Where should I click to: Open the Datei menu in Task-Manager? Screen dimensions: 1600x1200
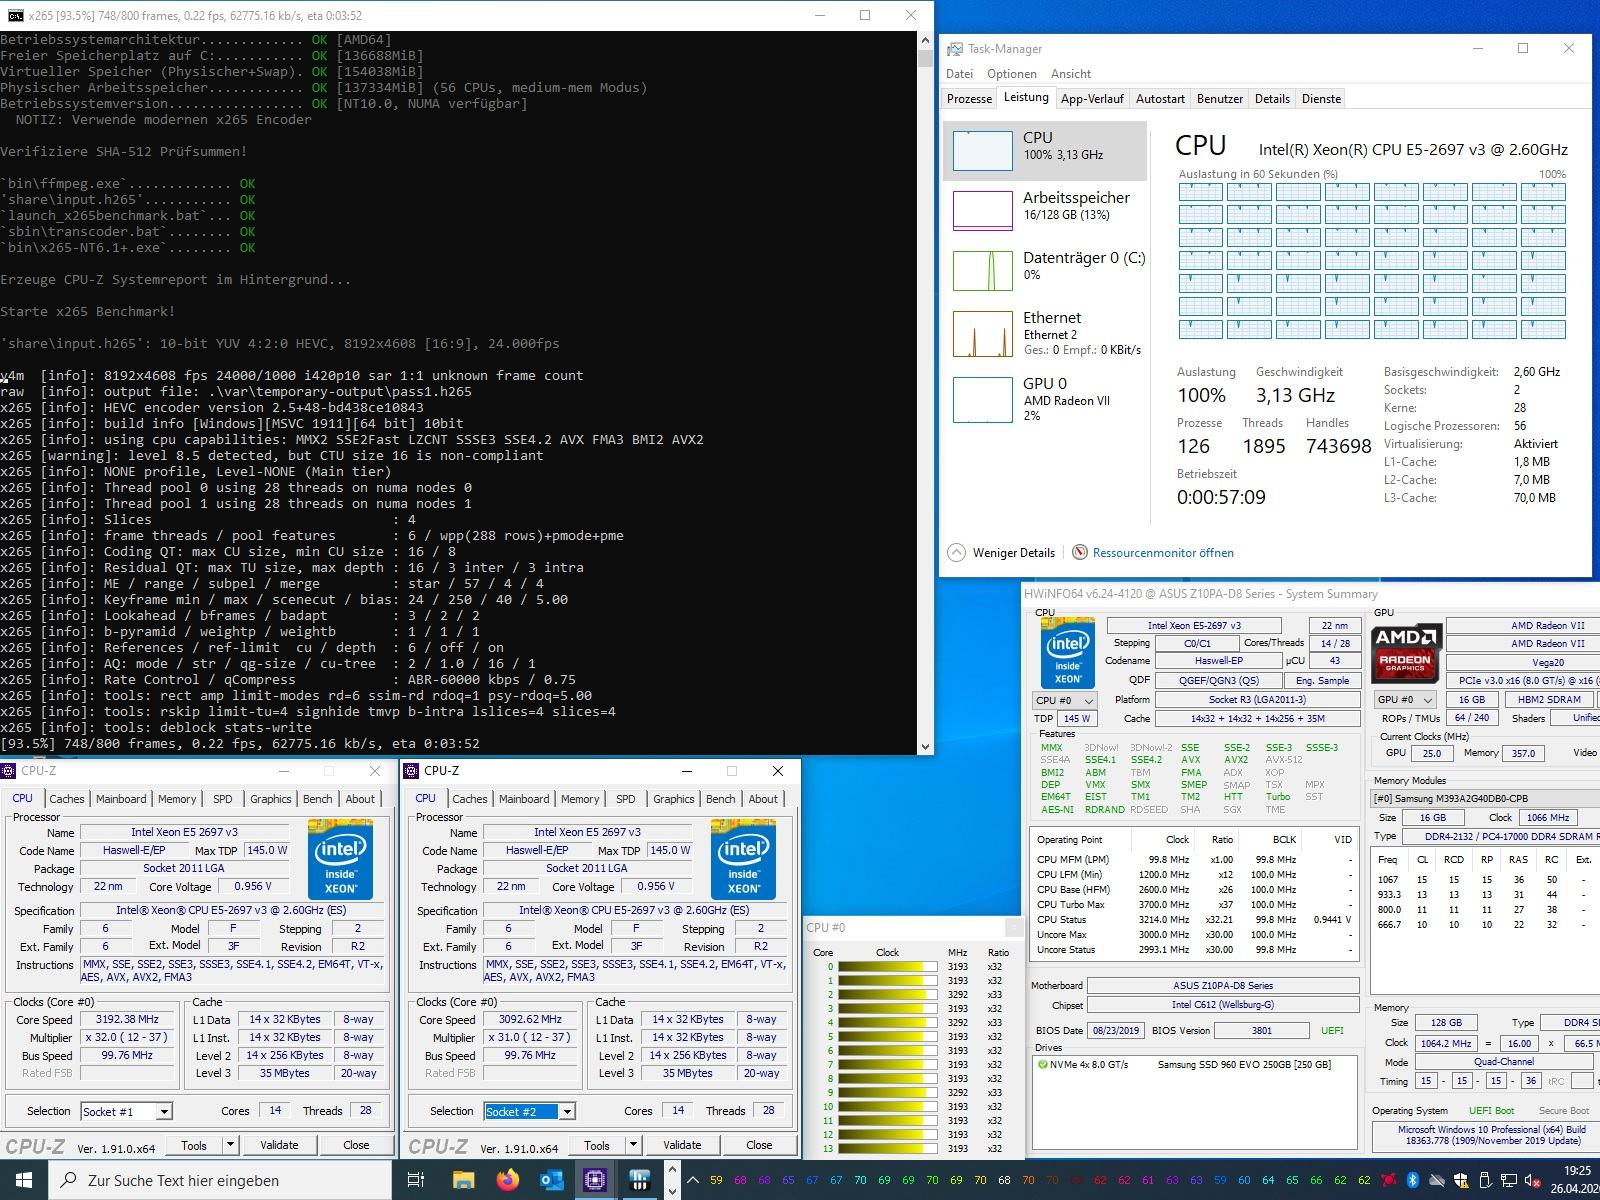coord(959,73)
